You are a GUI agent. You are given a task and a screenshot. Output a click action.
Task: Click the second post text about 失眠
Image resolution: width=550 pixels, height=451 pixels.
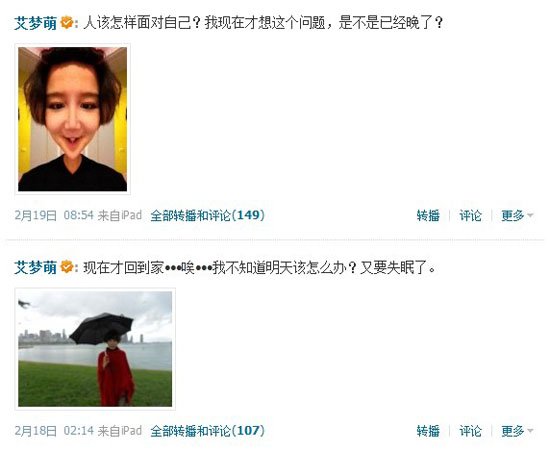coord(260,268)
